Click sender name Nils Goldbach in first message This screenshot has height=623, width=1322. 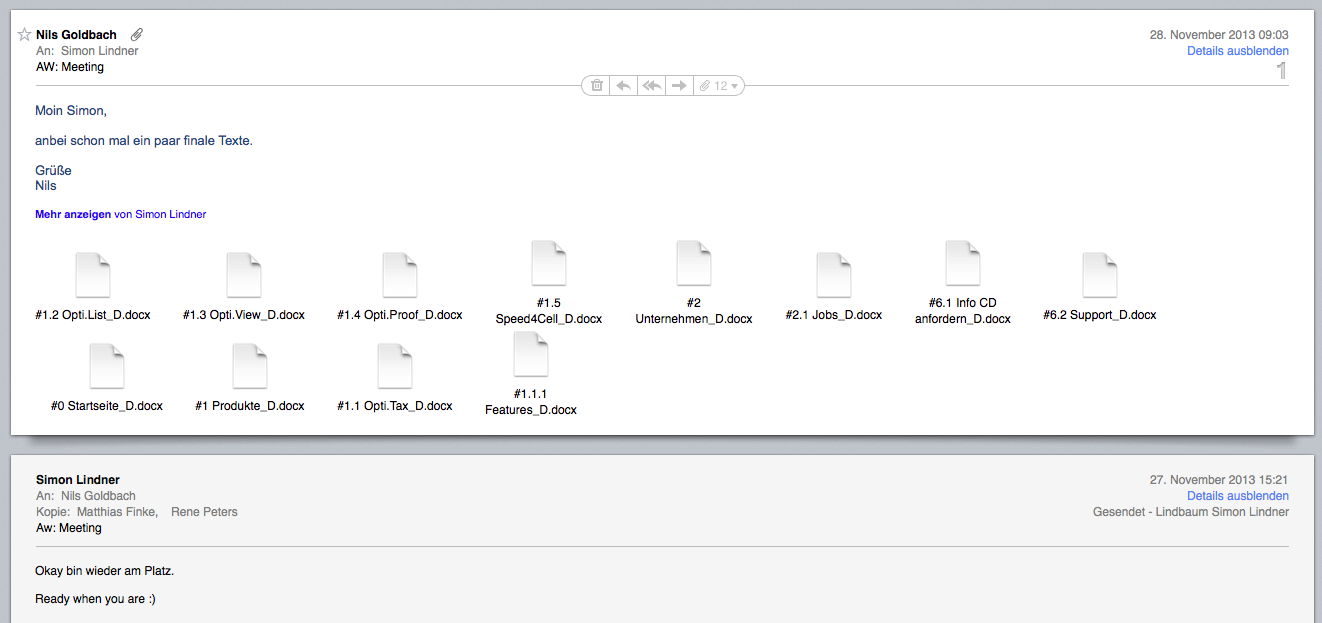point(76,35)
